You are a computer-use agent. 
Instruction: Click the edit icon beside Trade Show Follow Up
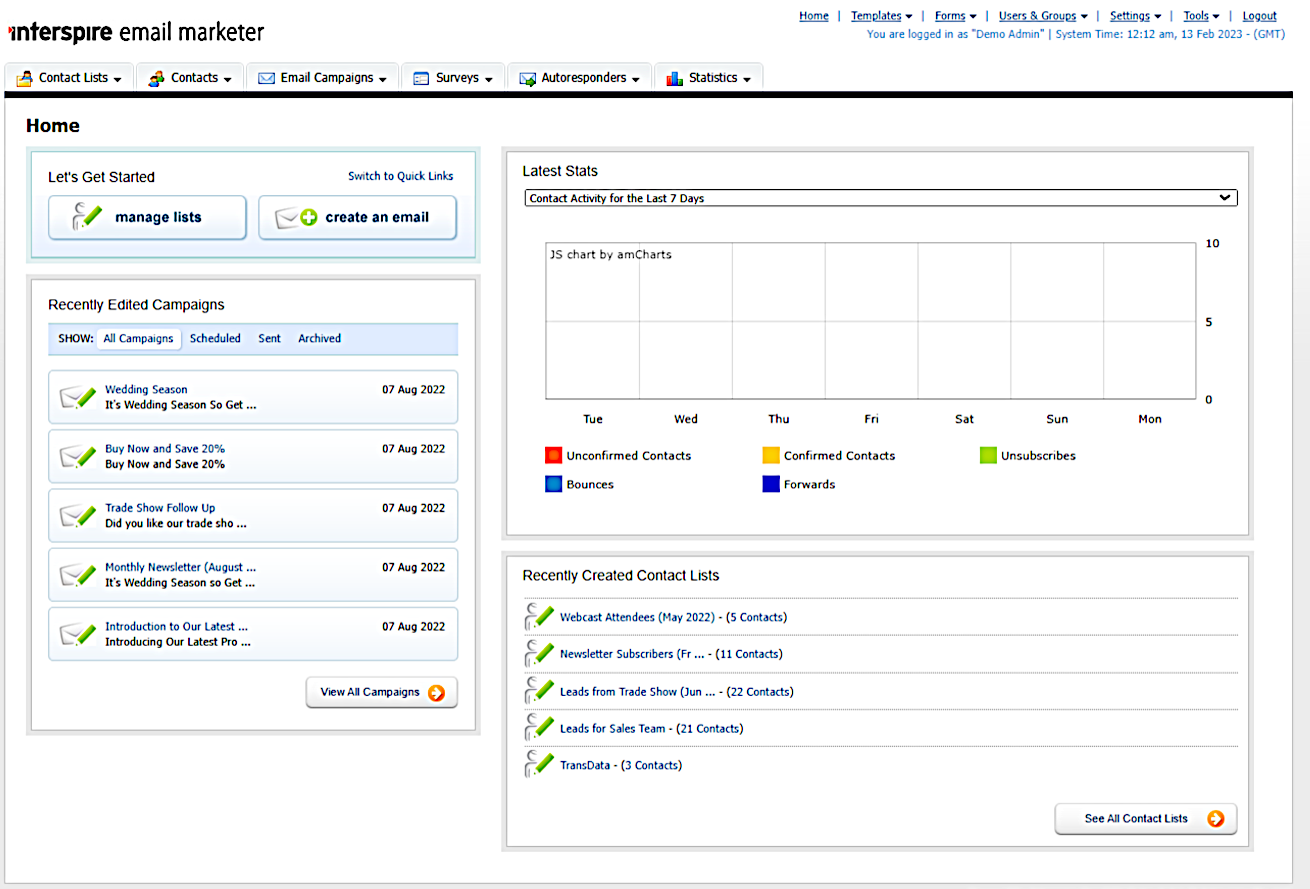pos(78,515)
